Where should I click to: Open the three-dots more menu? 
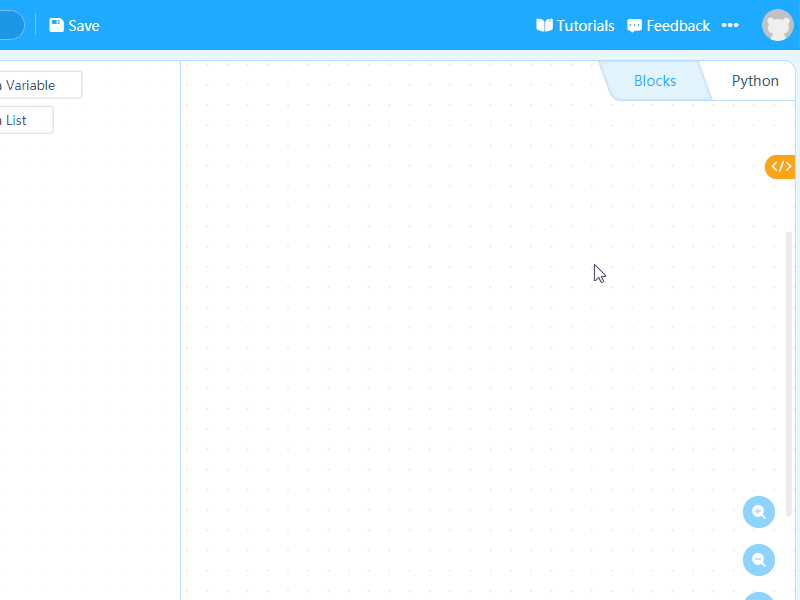(730, 25)
